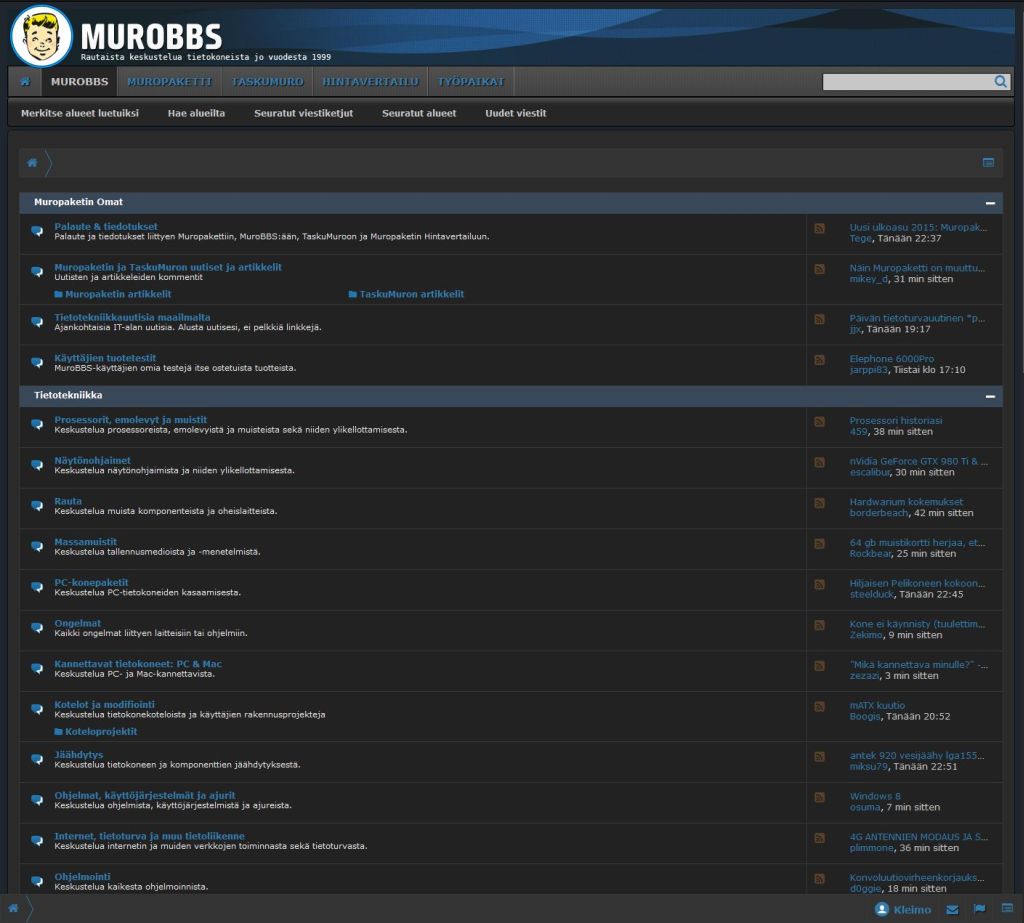Image resolution: width=1024 pixels, height=923 pixels.
Task: Open the Kotelot ja modifiointi forum
Action: tap(104, 704)
